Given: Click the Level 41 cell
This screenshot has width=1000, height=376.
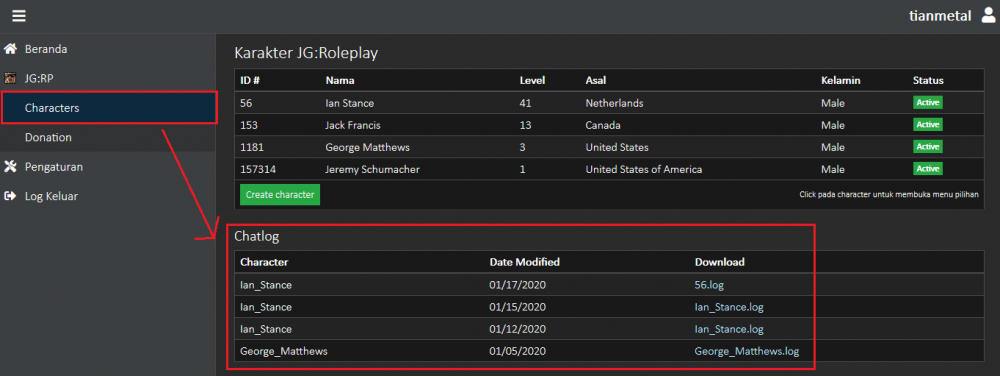Looking at the screenshot, I should point(526,103).
